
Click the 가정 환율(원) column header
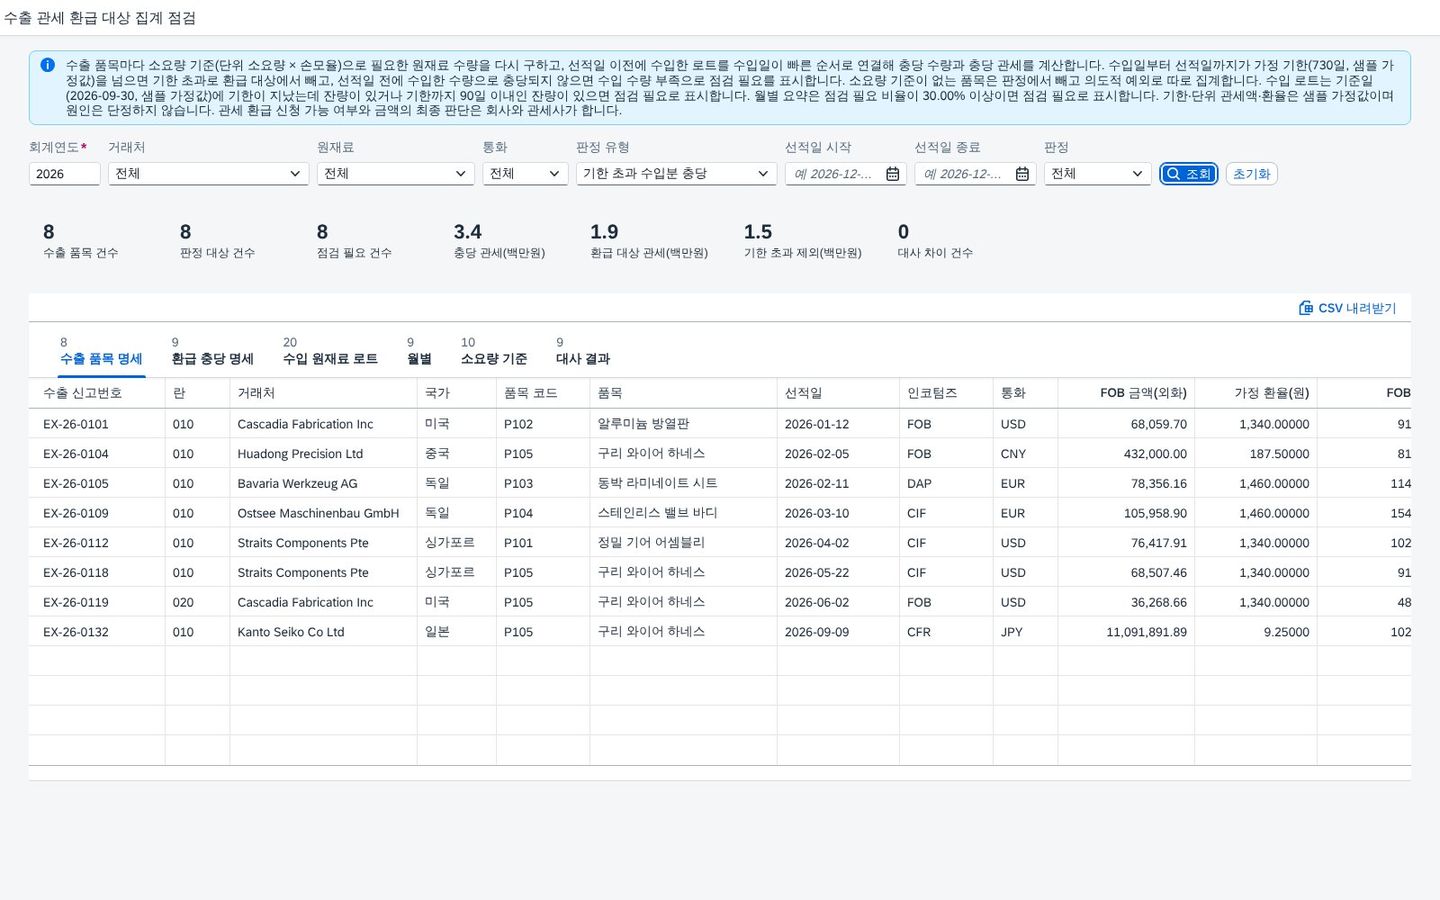point(1256,393)
